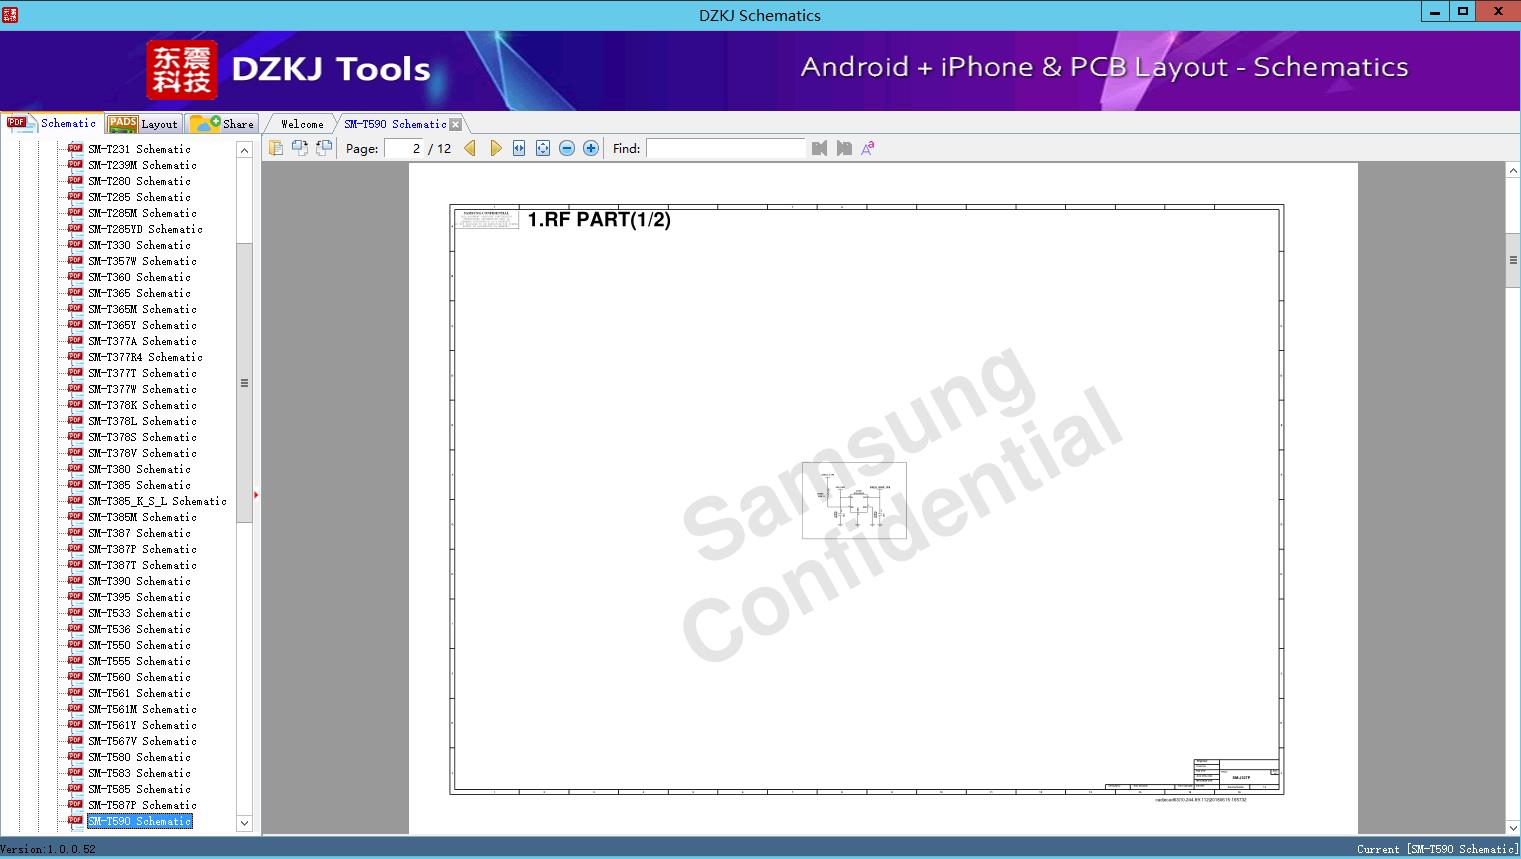Screen dimensions: 1521x859
Task: Open SM-T555 Schematic
Action: pos(139,661)
